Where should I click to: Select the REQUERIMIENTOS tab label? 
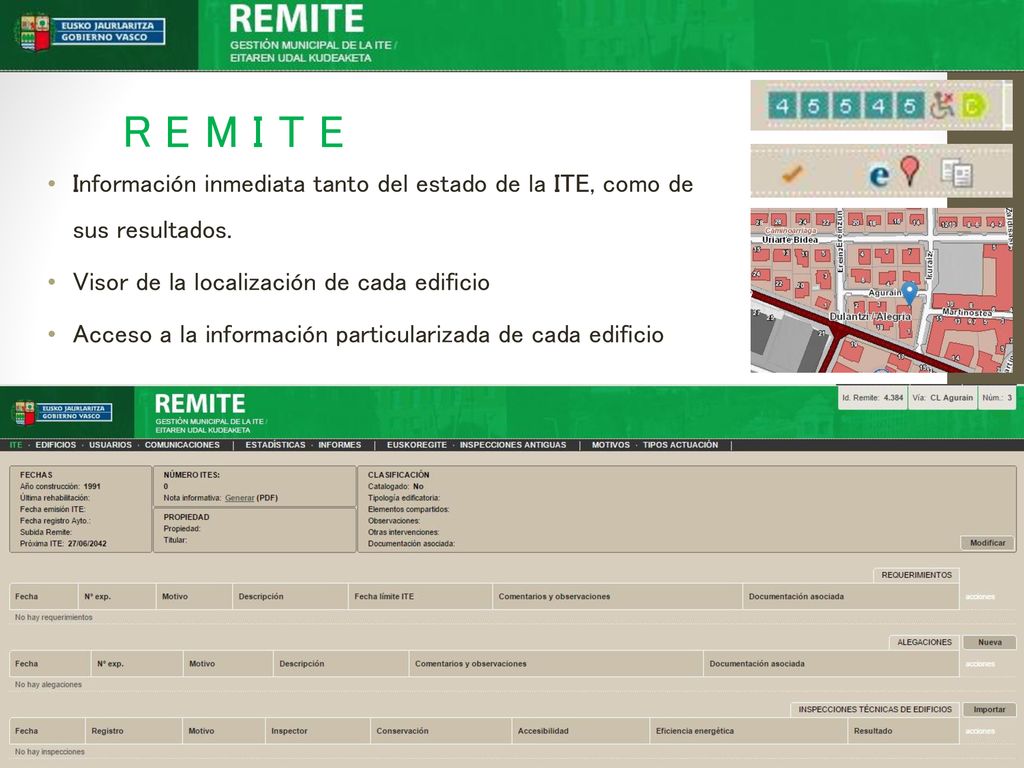[916, 575]
